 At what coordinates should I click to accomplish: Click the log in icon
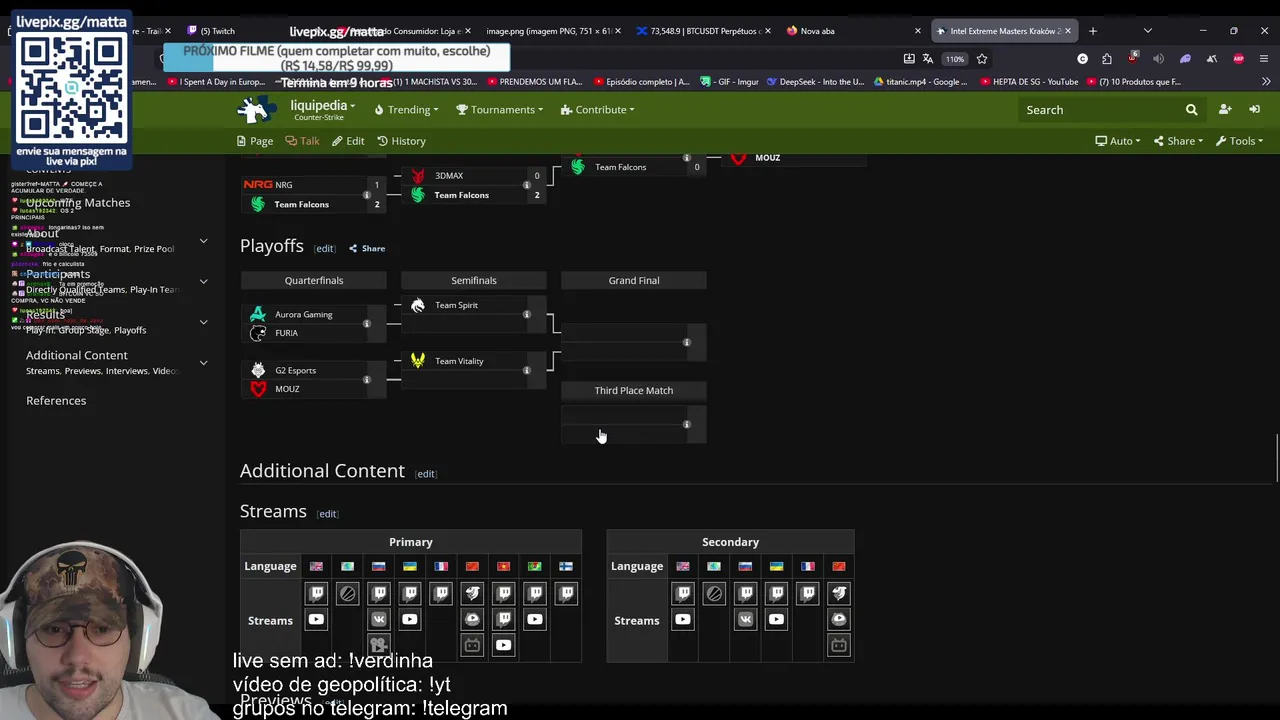click(x=1255, y=110)
